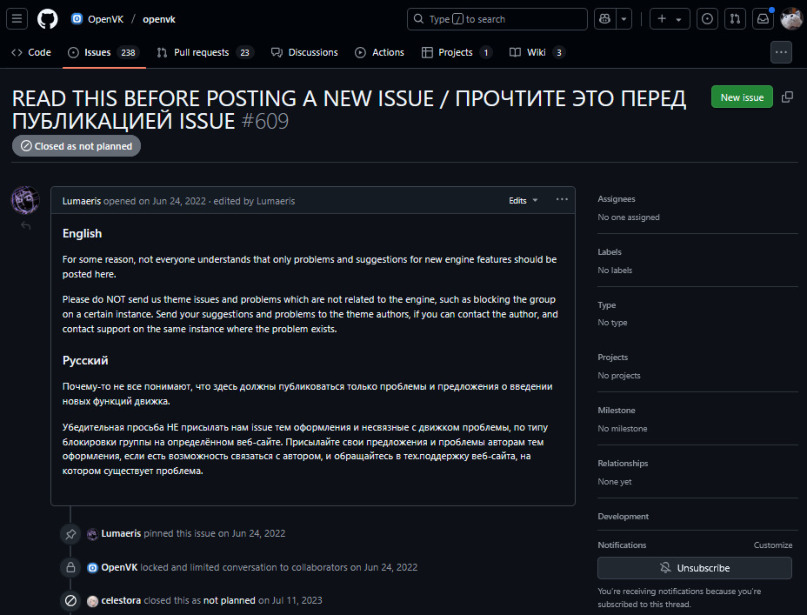Image resolution: width=807 pixels, height=615 pixels.
Task: Open the hamburger navigation menu
Action: pos(17,19)
